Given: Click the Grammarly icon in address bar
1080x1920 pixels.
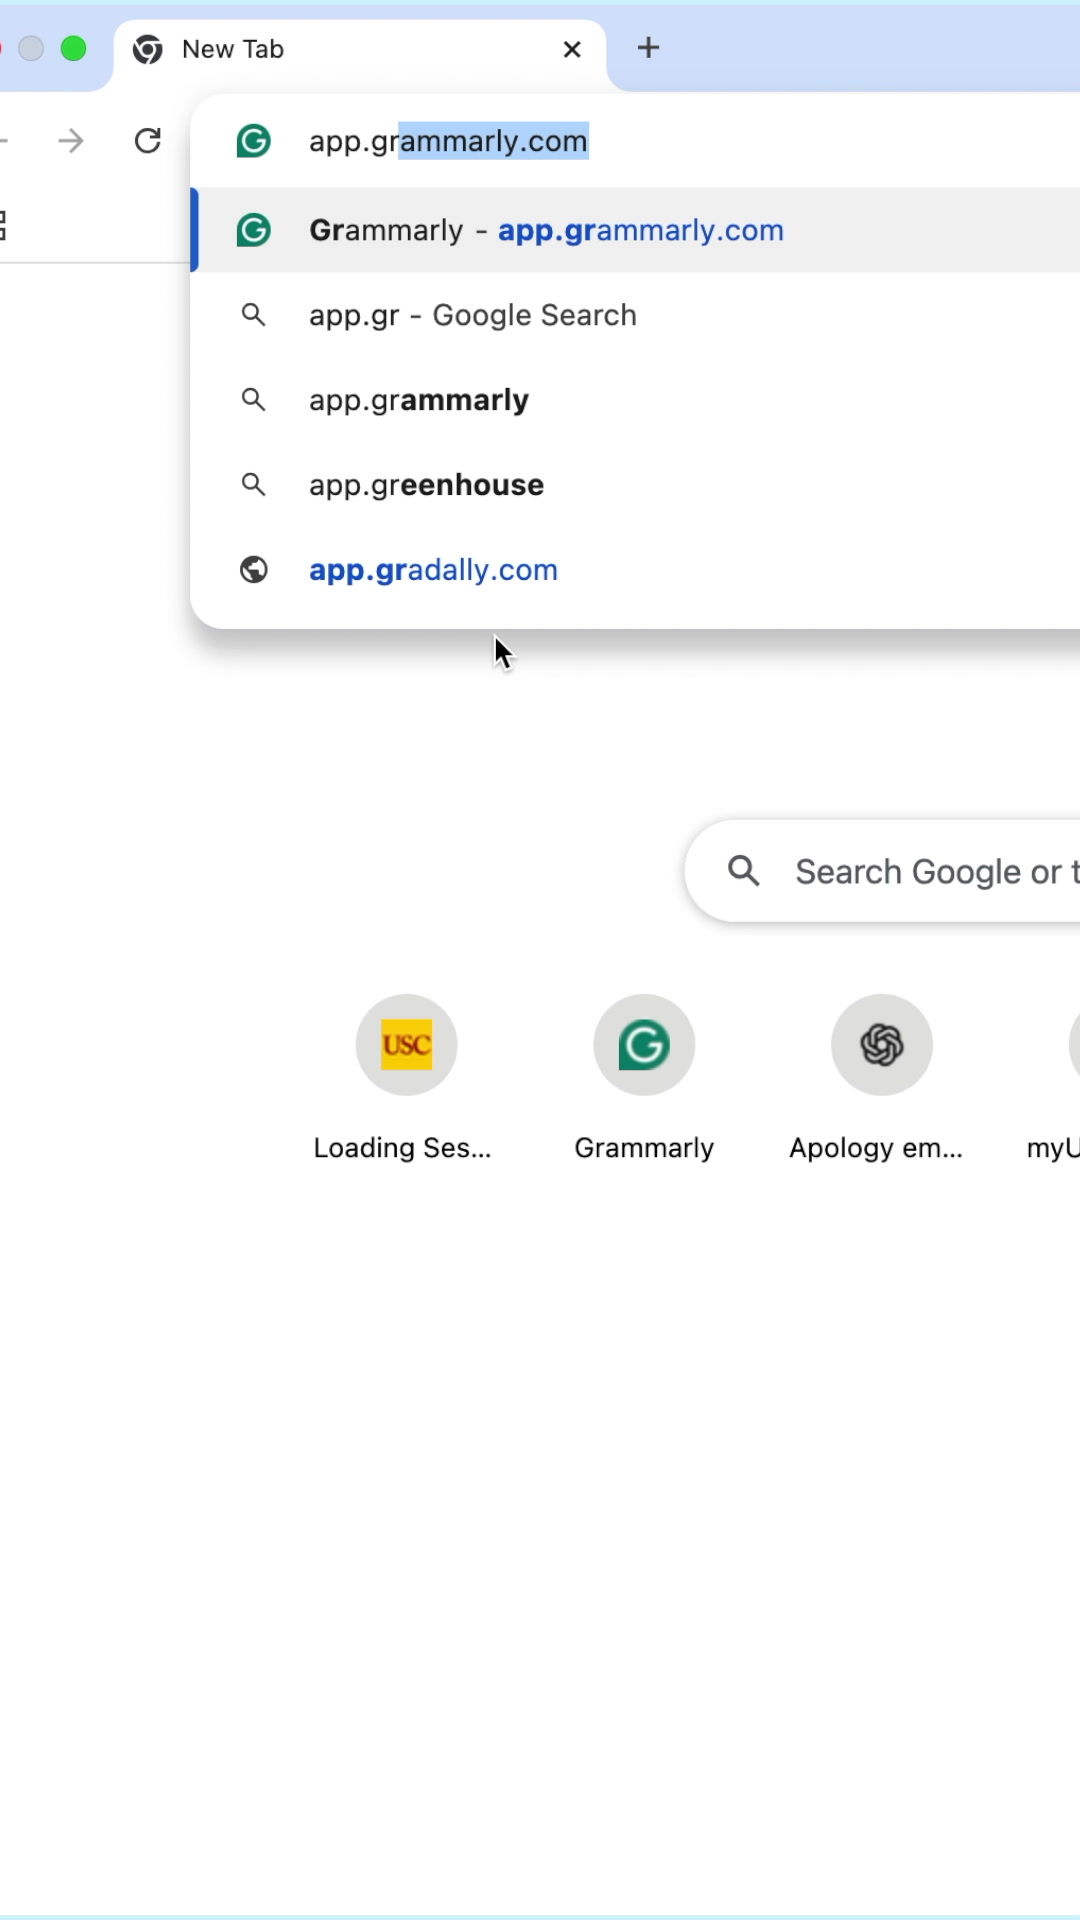Looking at the screenshot, I should (x=254, y=141).
